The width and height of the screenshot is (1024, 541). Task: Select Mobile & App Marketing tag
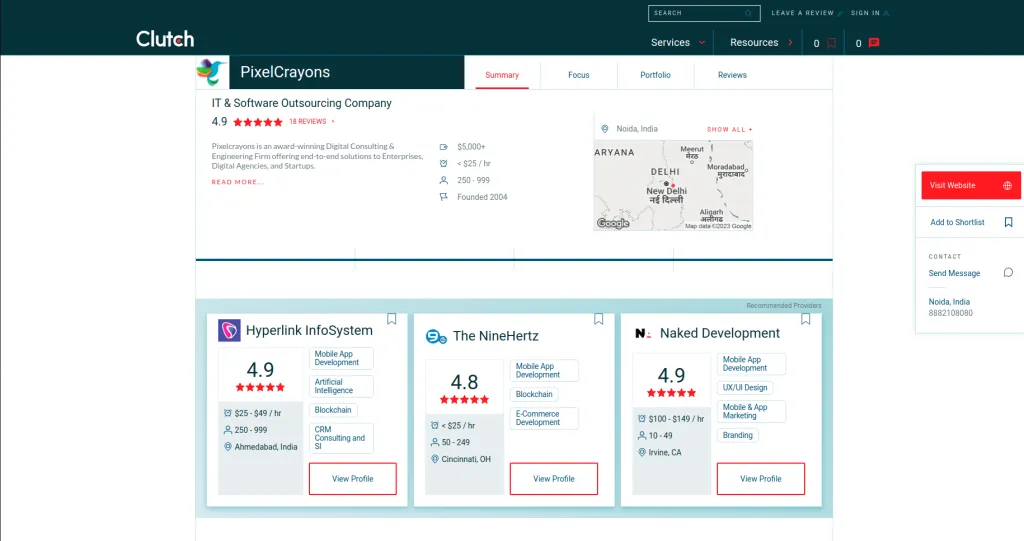[751, 411]
